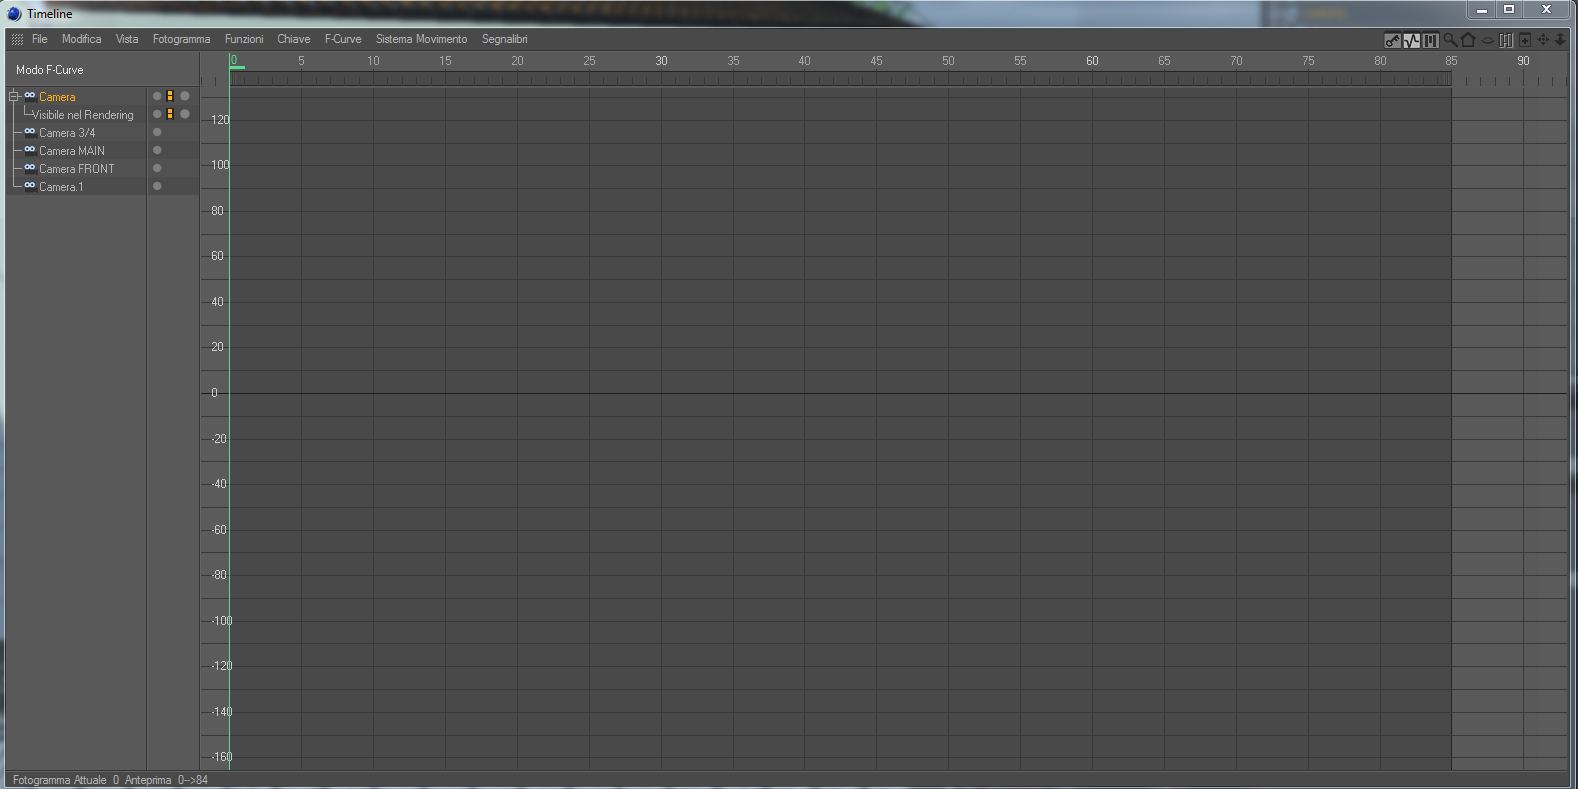Click the Camera object icon
Image resolution: width=1578 pixels, height=789 pixels.
tap(30, 96)
